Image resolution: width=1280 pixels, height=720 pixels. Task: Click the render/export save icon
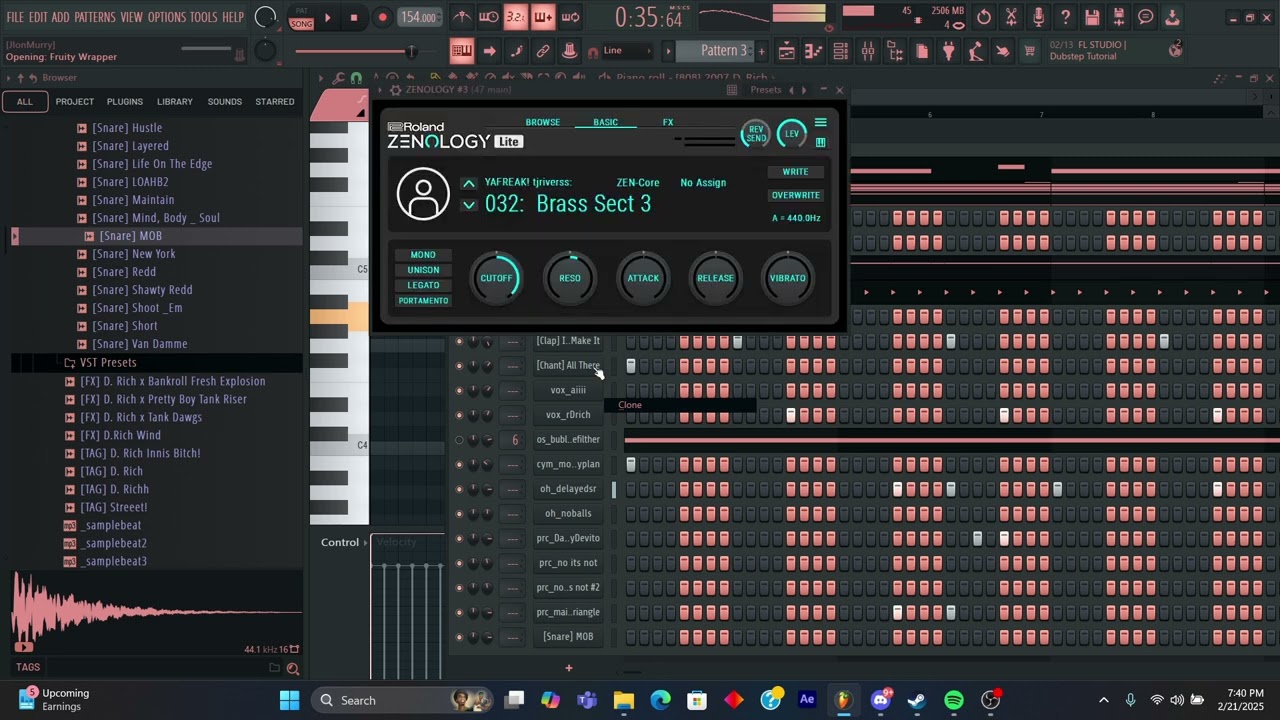pyautogui.click(x=1119, y=17)
